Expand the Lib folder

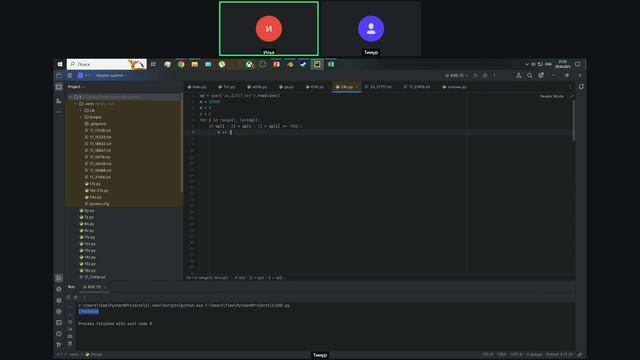tap(81, 110)
